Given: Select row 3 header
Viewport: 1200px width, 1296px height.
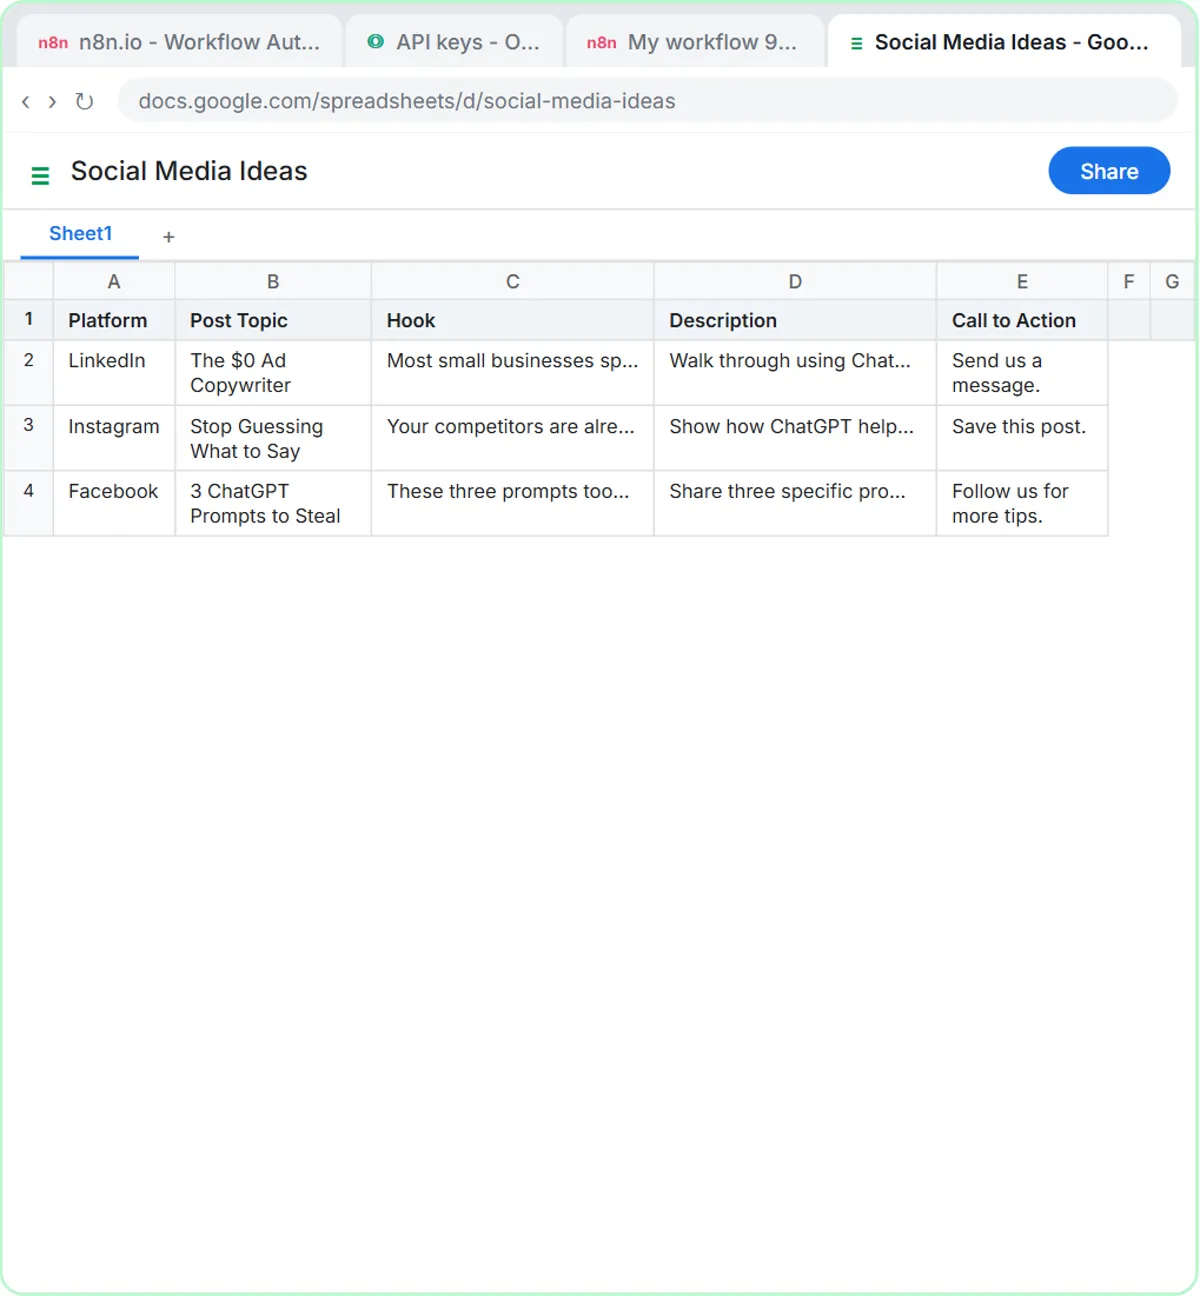Looking at the screenshot, I should click(x=29, y=438).
